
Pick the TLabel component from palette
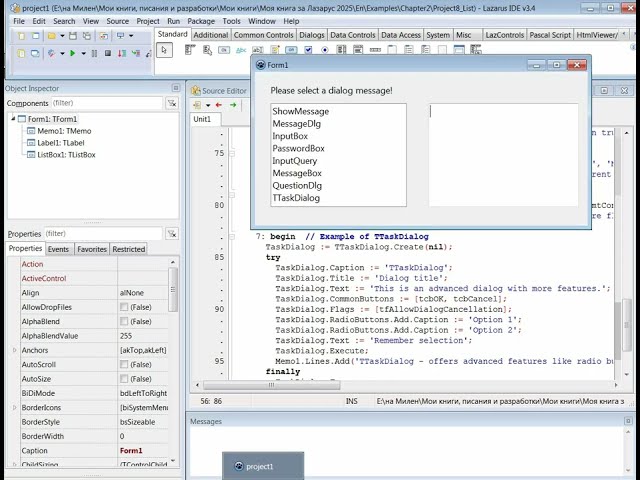(241, 50)
